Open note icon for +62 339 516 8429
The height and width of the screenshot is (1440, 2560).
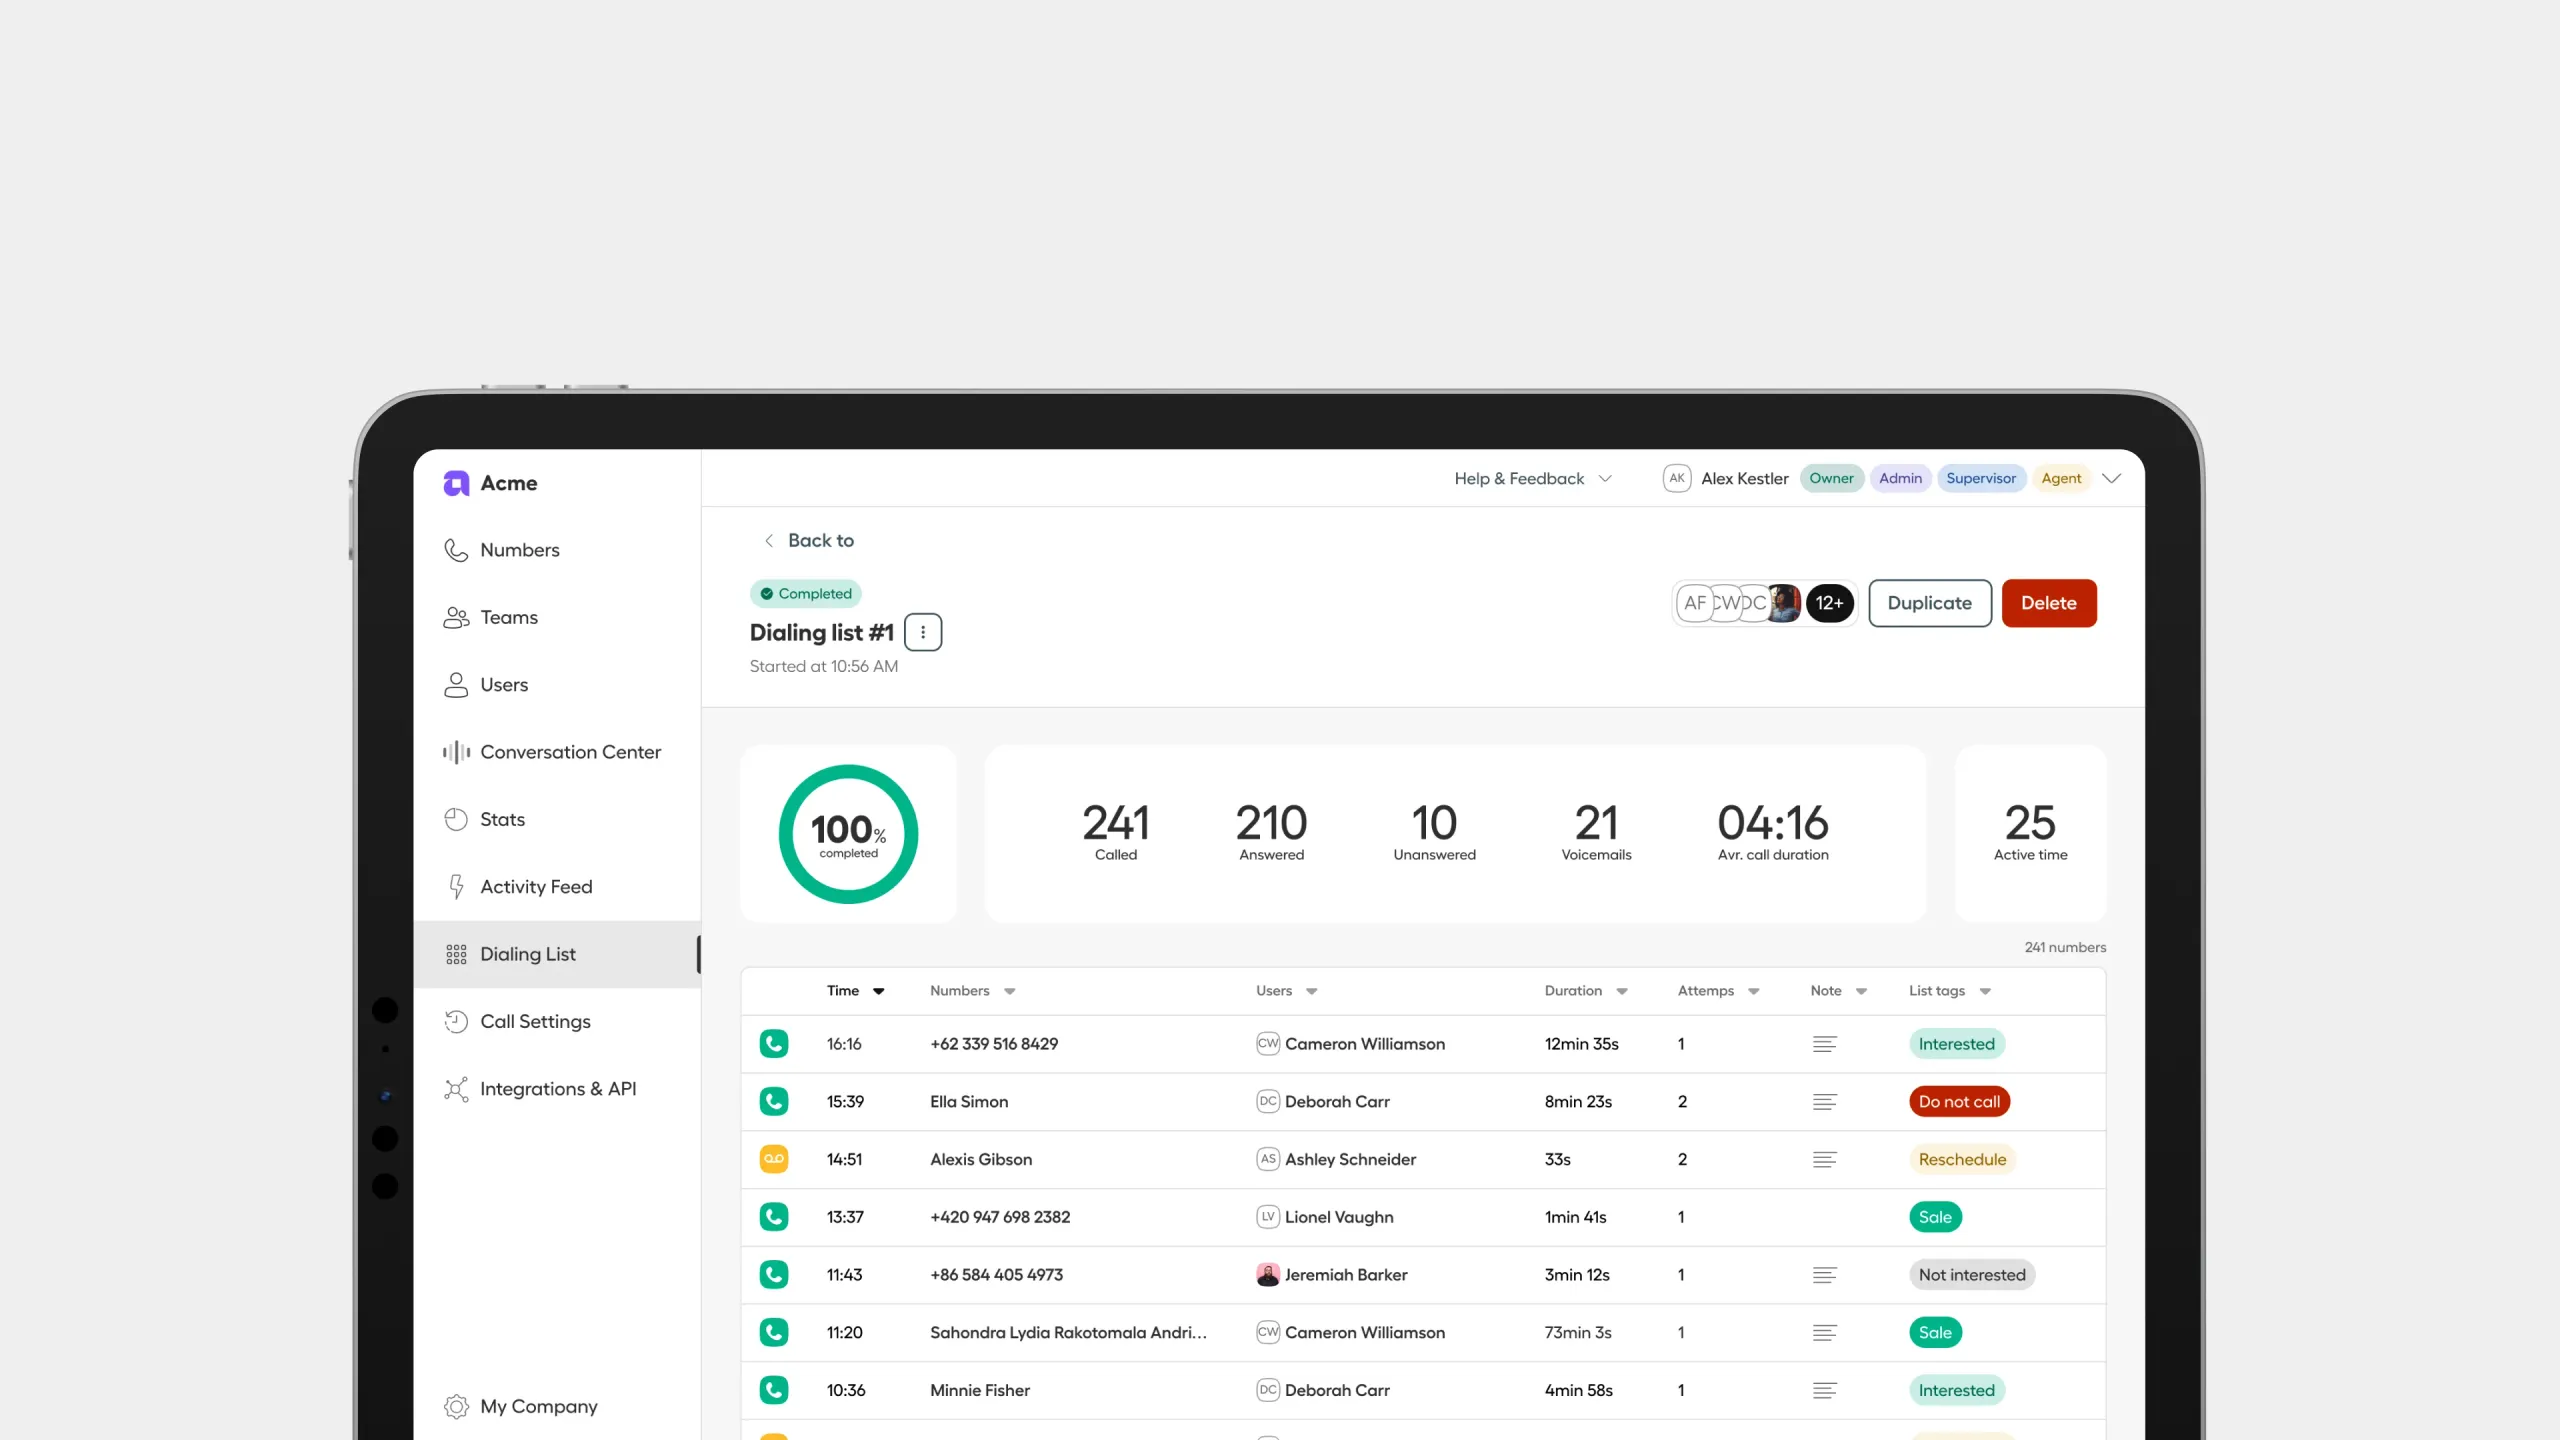(x=1824, y=1044)
